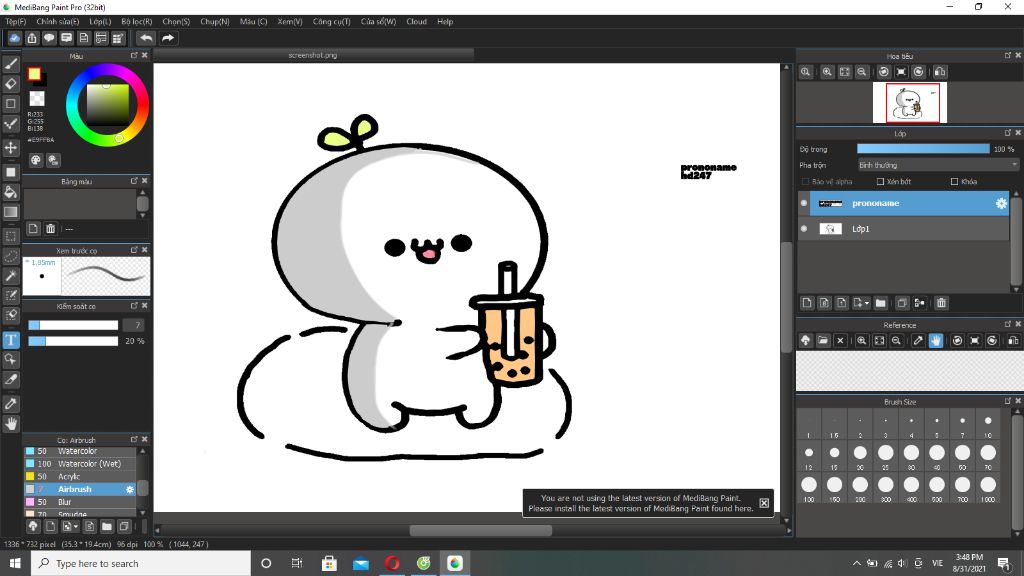Open the Microsoft Store from taskbar
The width and height of the screenshot is (1024, 576).
[x=329, y=563]
